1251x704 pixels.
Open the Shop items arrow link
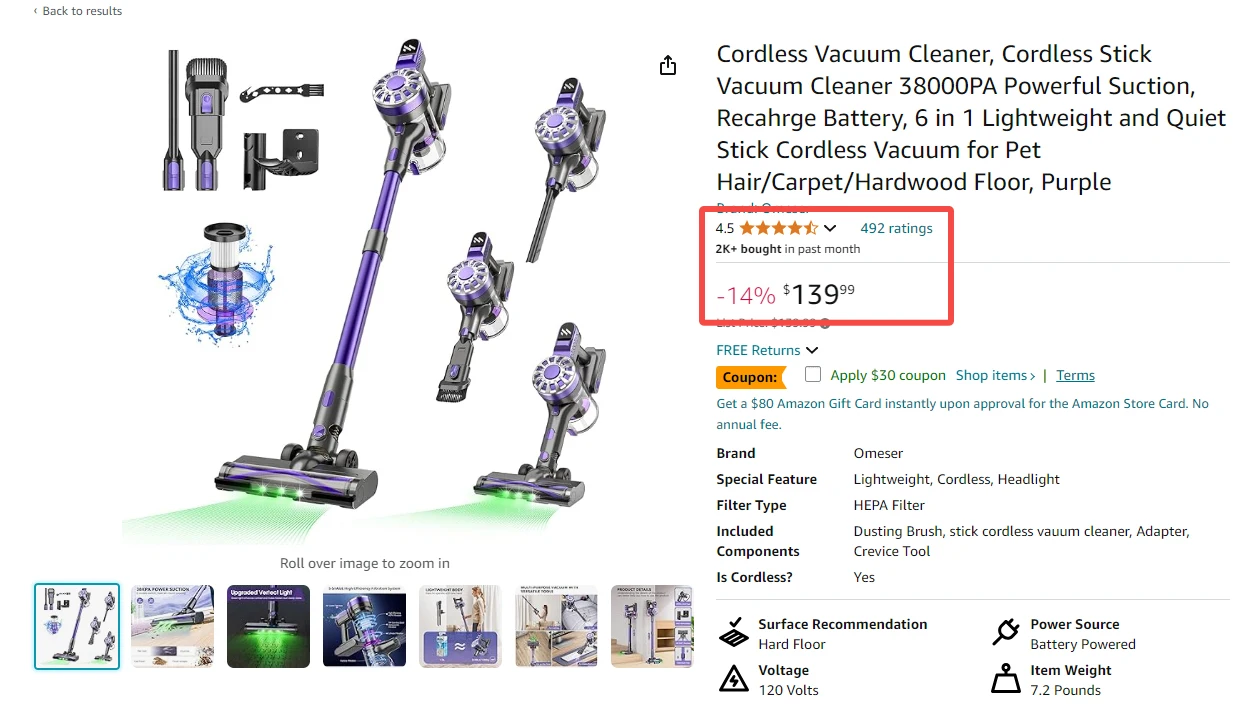click(x=995, y=375)
